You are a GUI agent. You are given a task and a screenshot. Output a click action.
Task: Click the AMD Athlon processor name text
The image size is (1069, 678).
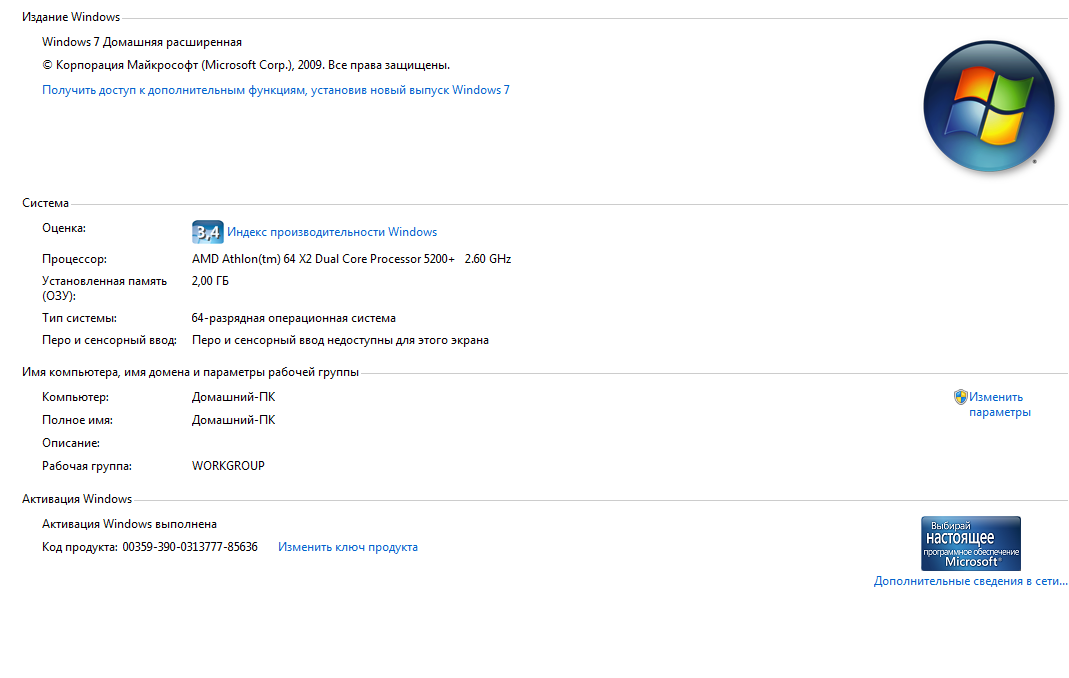tap(323, 259)
